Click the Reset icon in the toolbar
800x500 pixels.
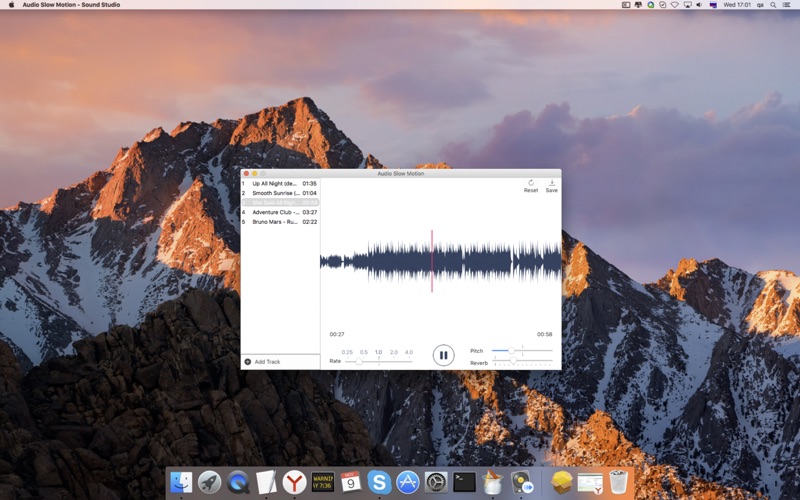(531, 183)
